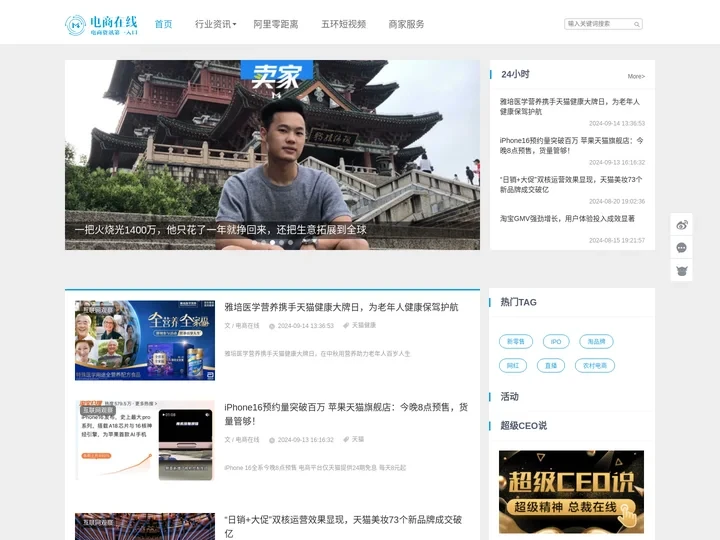
Task: Open the 卖家 banner image
Action: pos(272,155)
